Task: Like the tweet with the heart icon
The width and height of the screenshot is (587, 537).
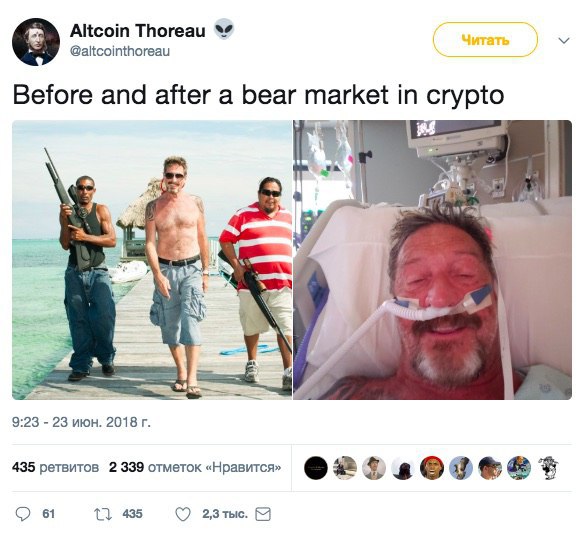Action: coord(183,514)
